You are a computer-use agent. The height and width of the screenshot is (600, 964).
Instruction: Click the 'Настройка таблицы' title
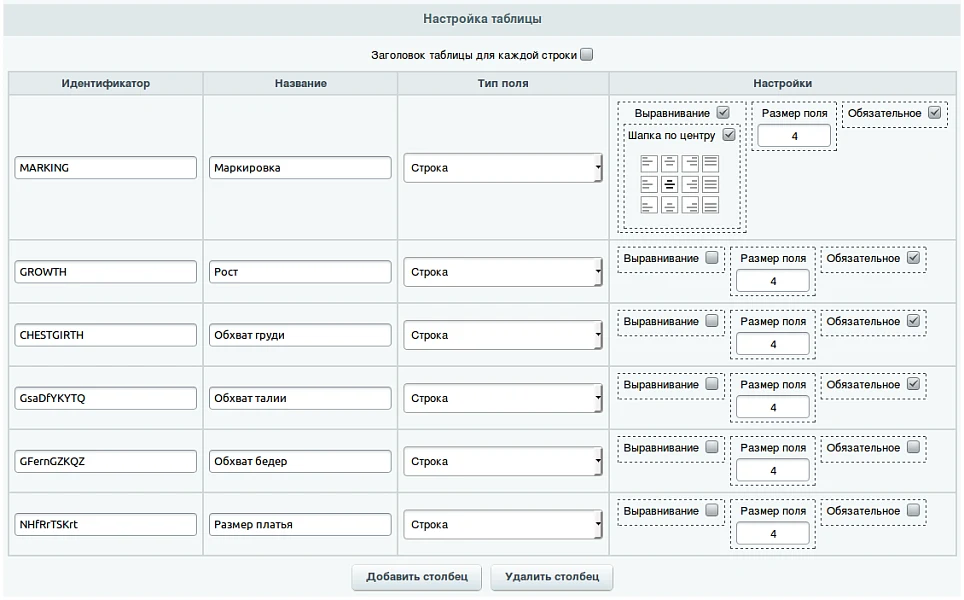pyautogui.click(x=482, y=19)
